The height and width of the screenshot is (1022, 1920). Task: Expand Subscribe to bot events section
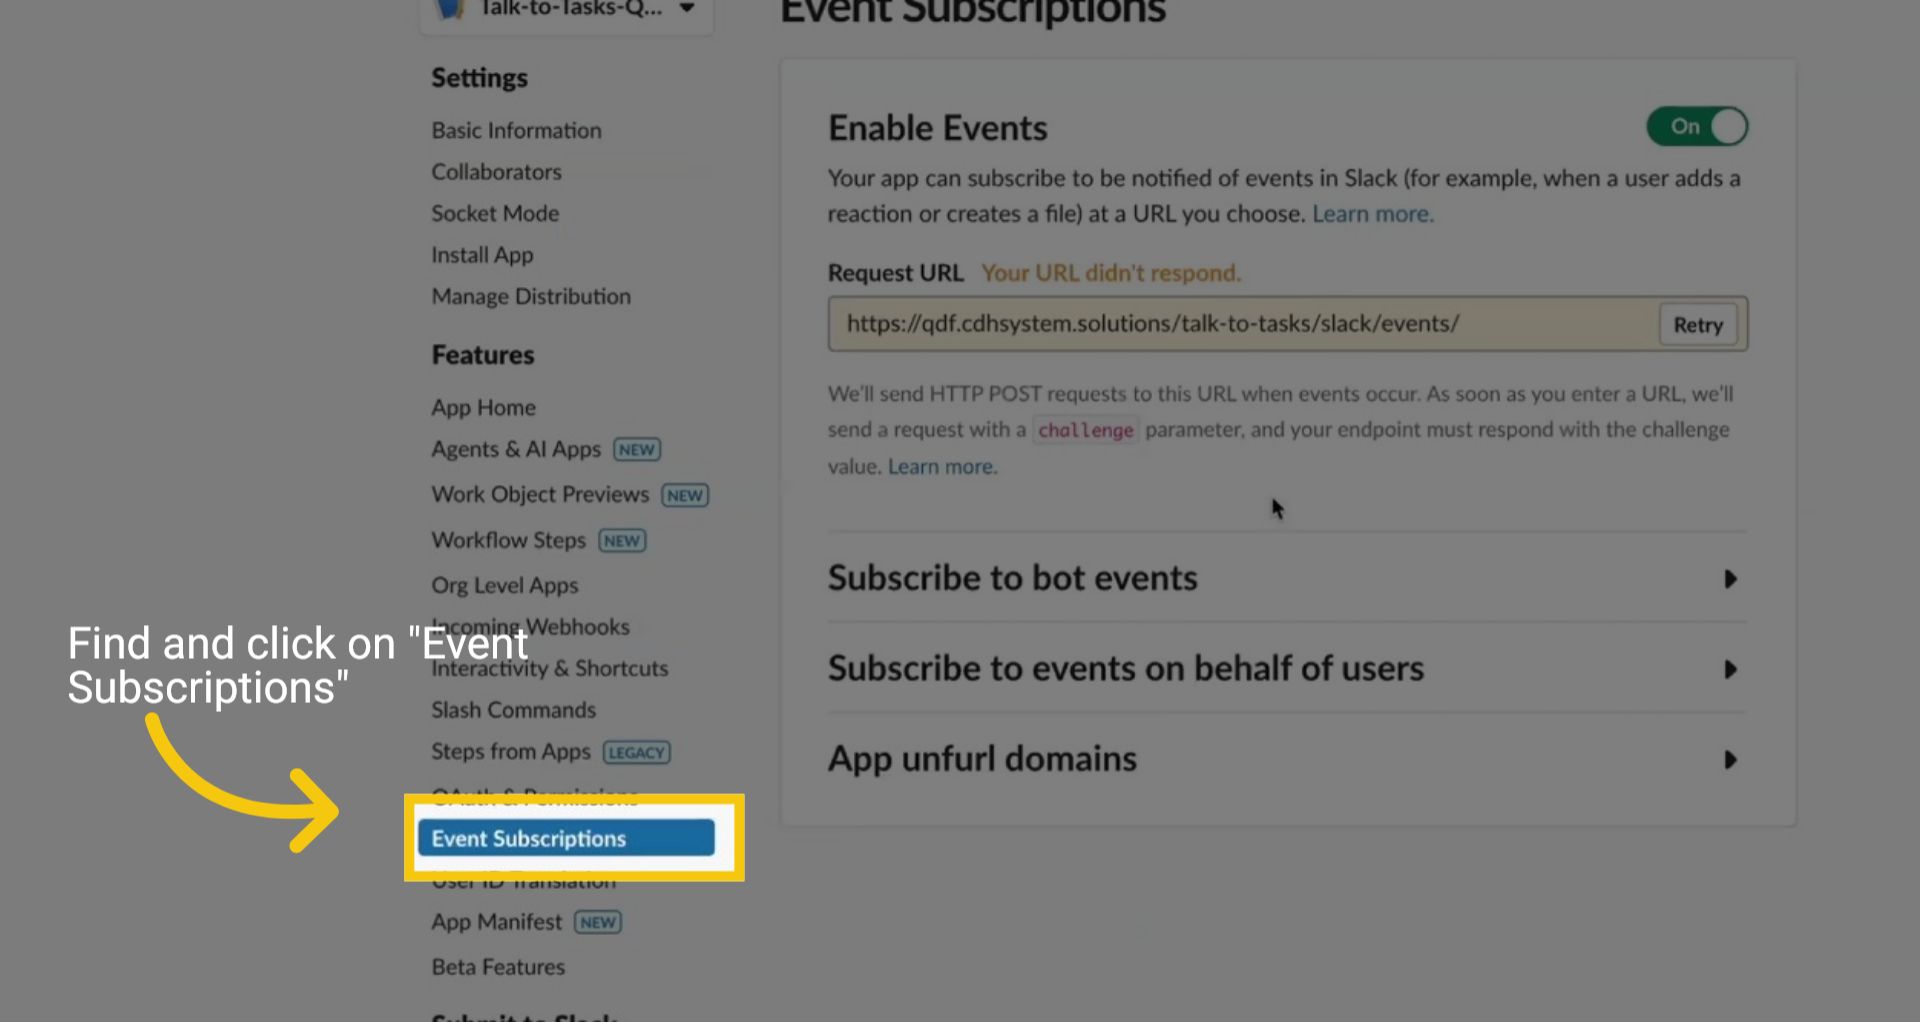[1287, 578]
